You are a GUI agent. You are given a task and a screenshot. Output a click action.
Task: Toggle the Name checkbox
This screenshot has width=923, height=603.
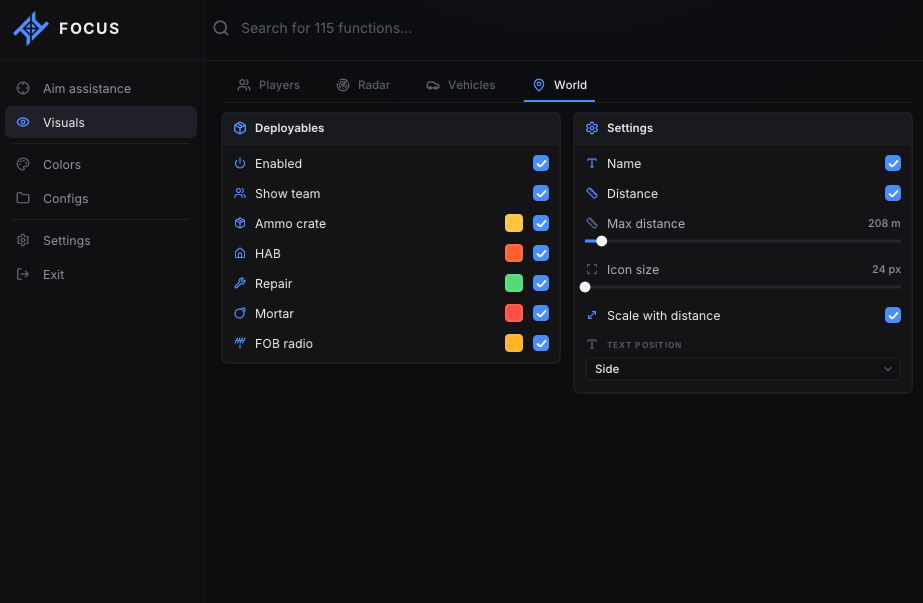893,163
